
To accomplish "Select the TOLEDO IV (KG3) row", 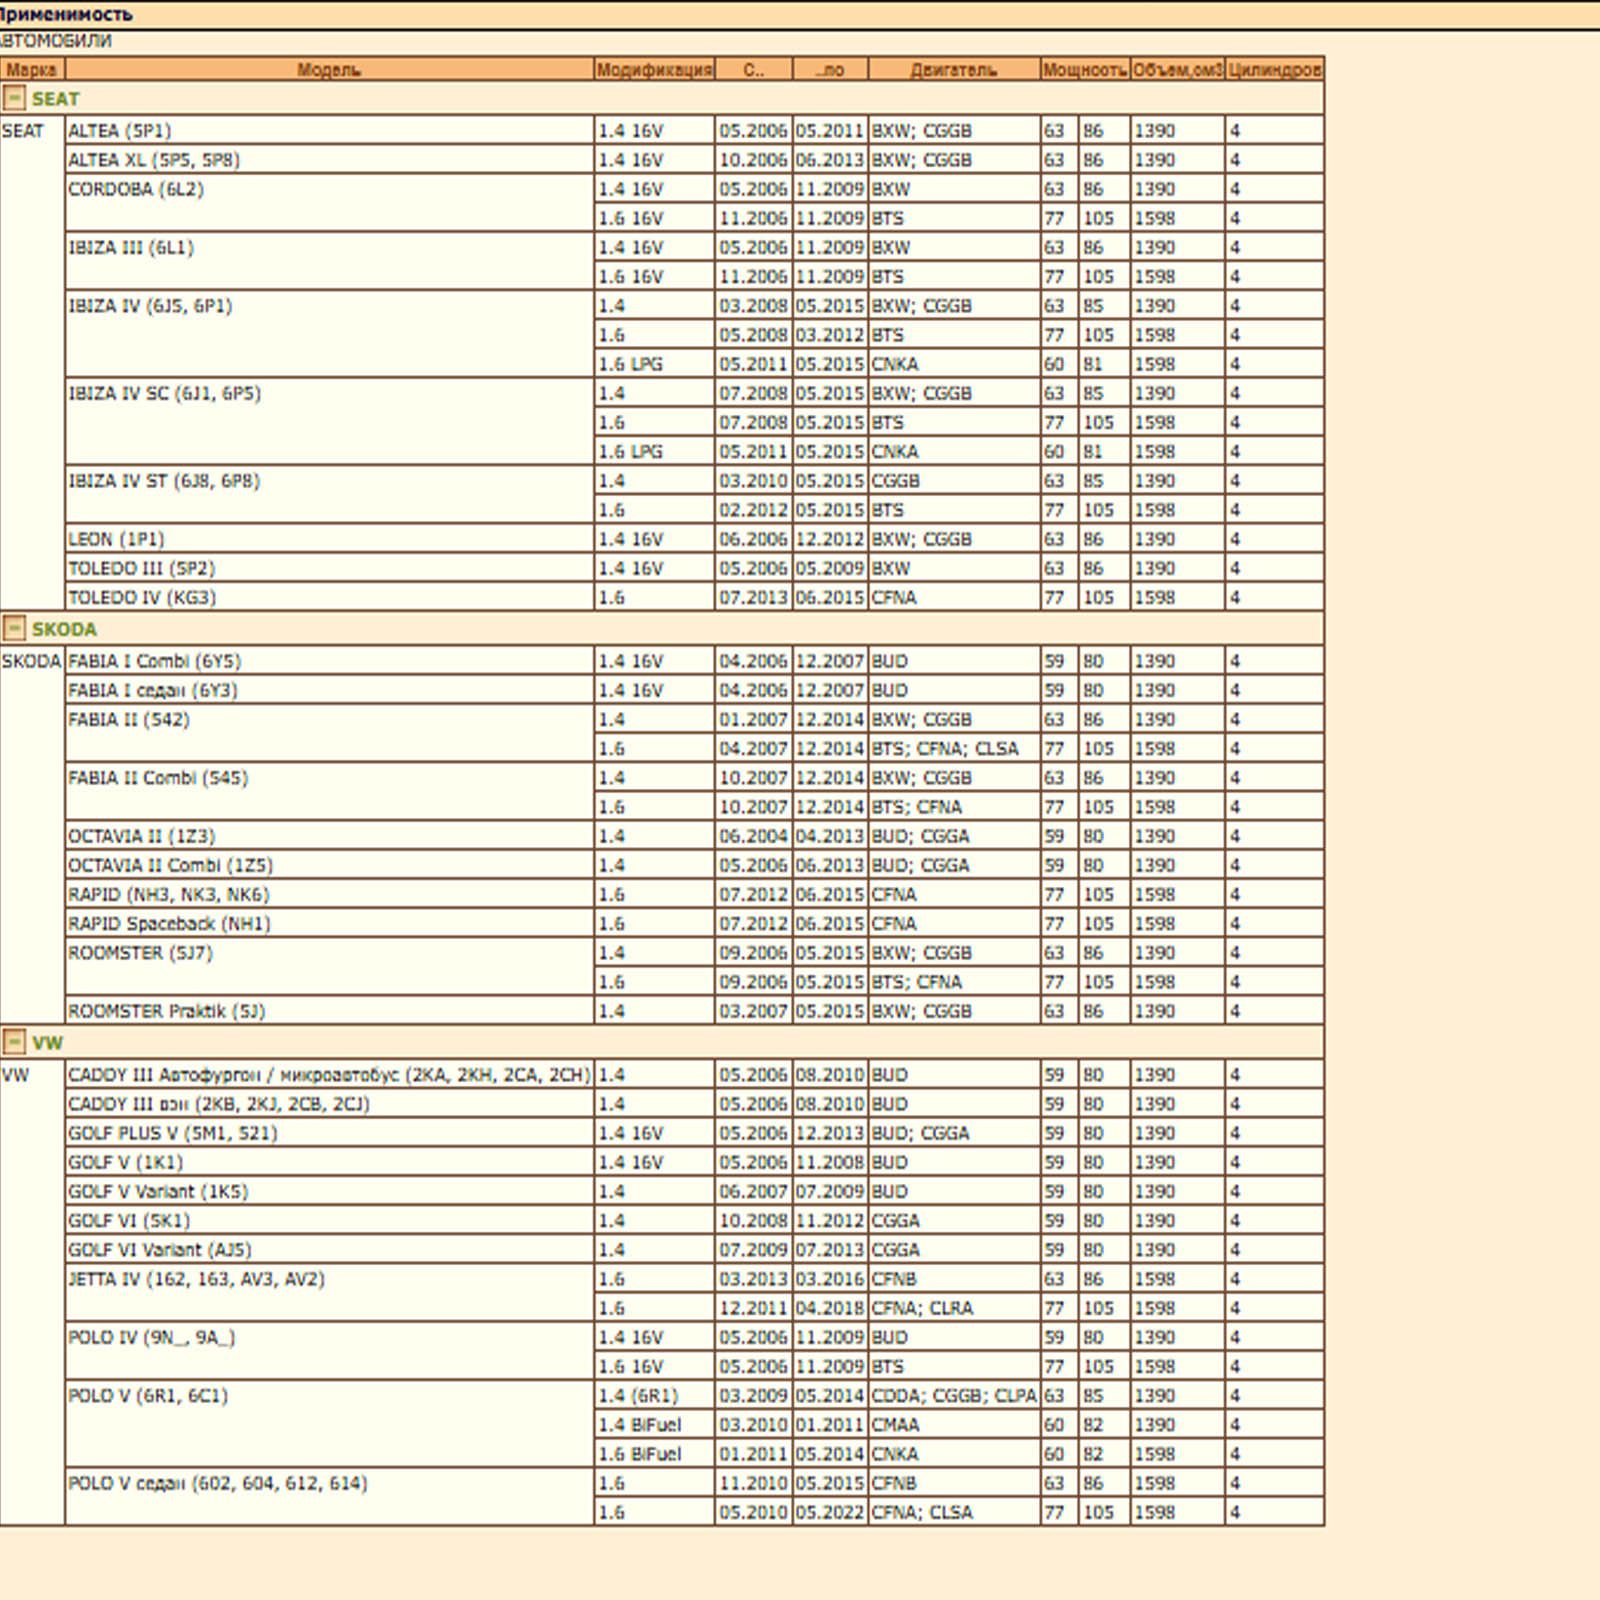I will (142, 598).
